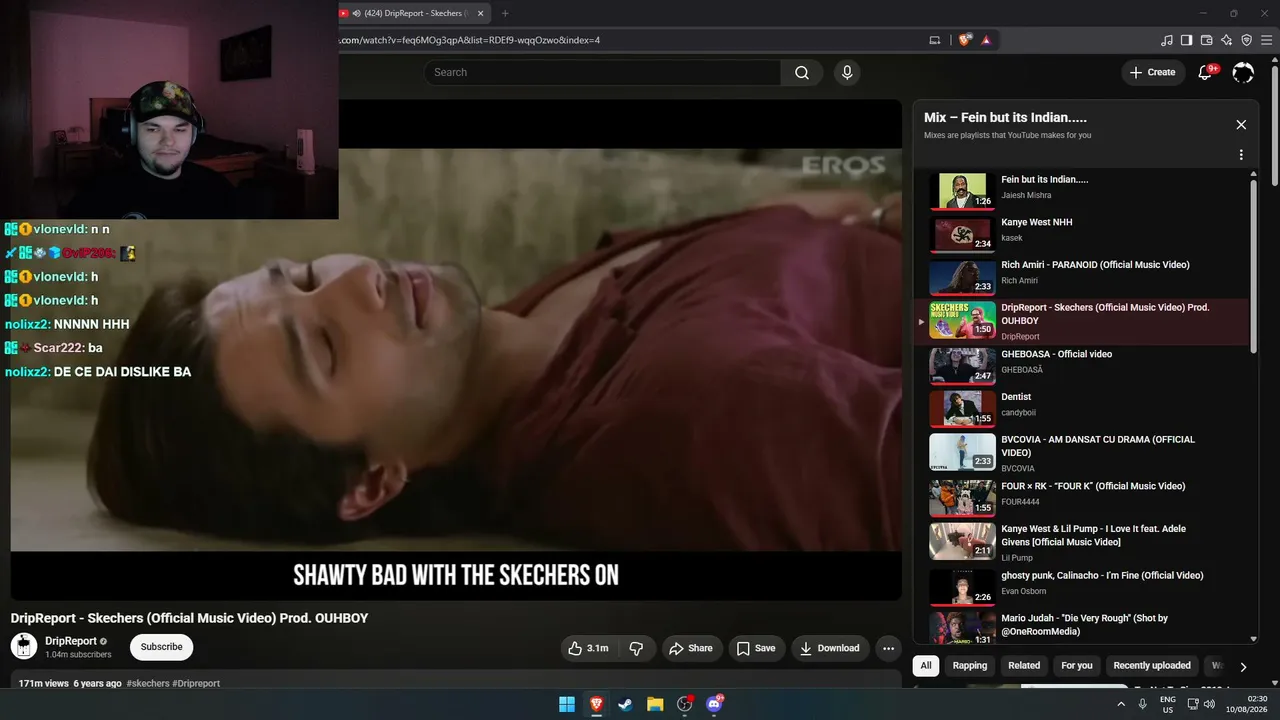Close the Mix playlist panel

(x=1241, y=125)
